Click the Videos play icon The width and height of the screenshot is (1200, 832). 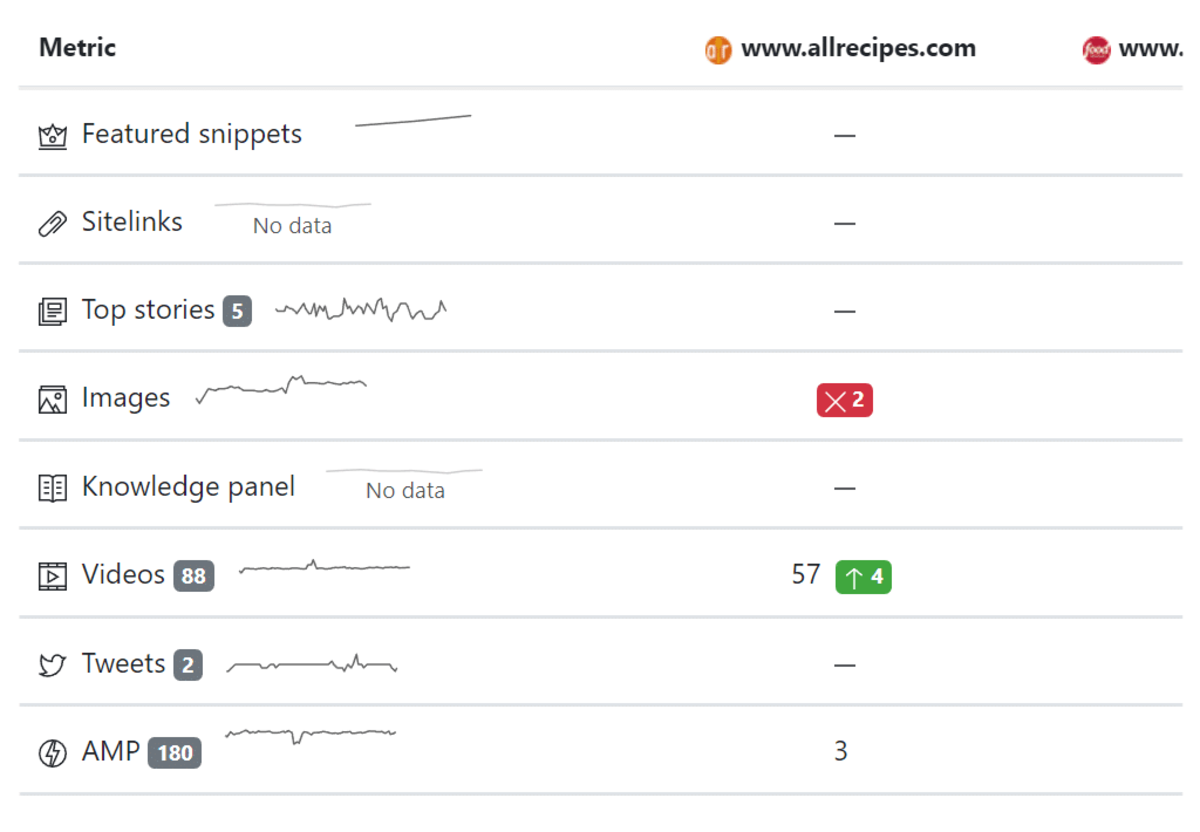point(52,576)
